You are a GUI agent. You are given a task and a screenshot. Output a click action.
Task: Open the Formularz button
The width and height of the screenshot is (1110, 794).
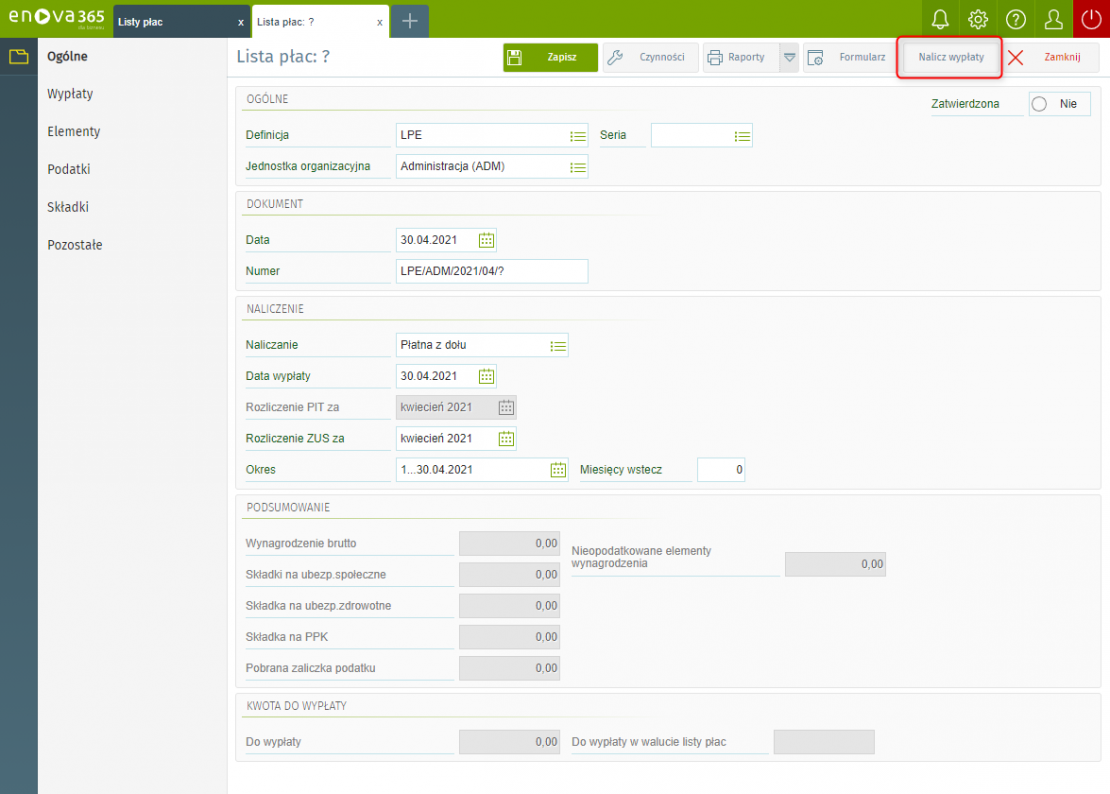click(x=850, y=57)
